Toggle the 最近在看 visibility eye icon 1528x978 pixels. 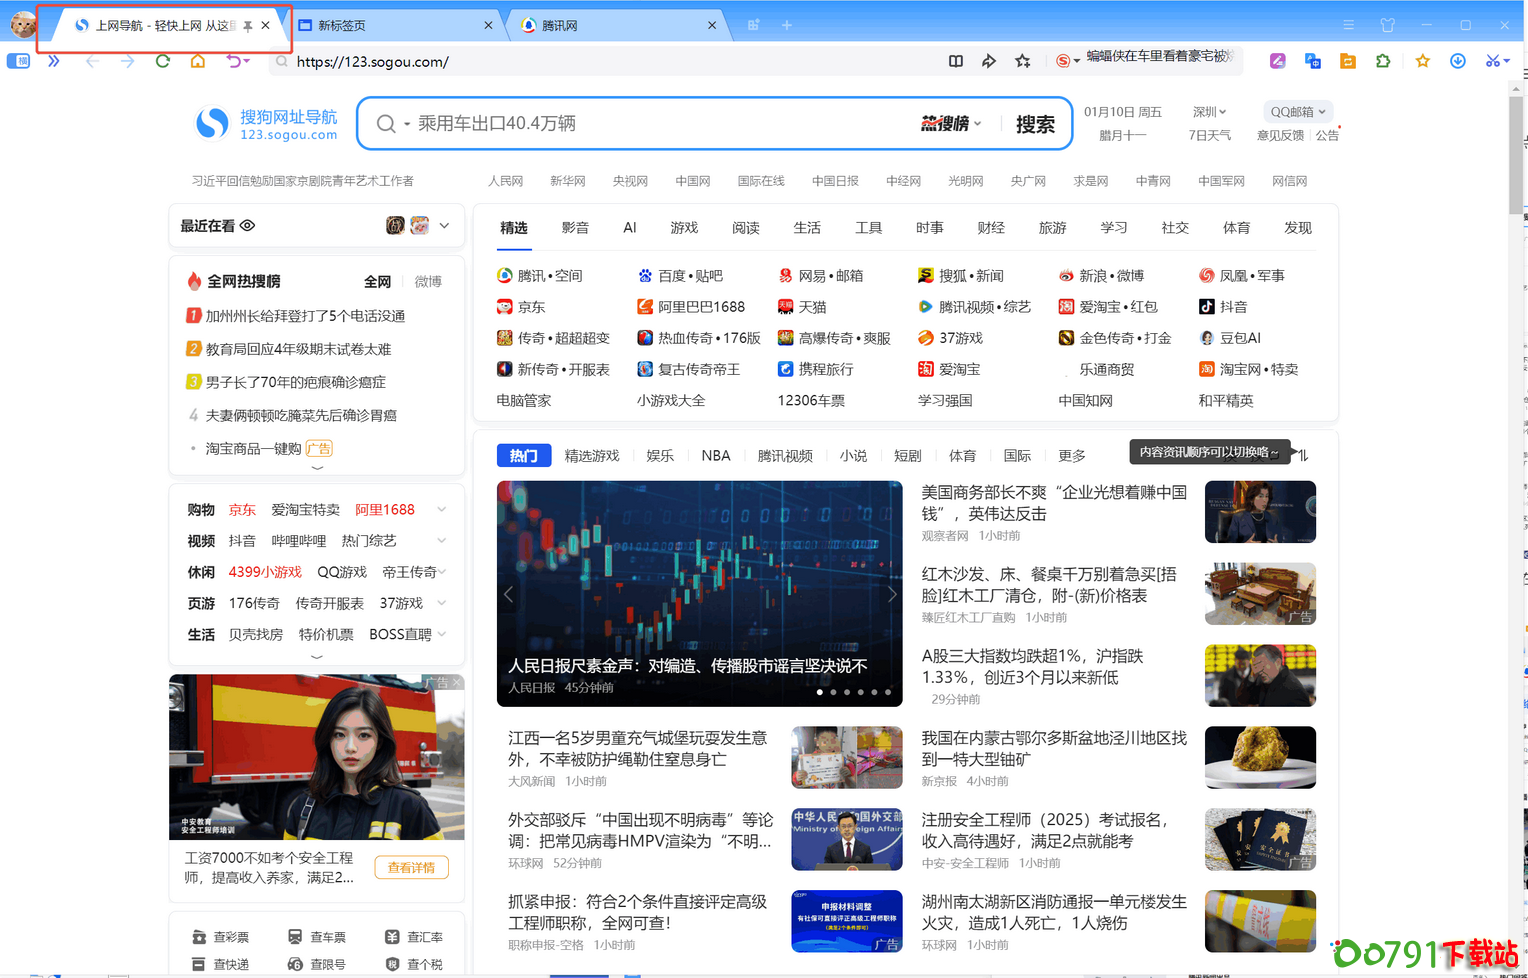(x=246, y=226)
